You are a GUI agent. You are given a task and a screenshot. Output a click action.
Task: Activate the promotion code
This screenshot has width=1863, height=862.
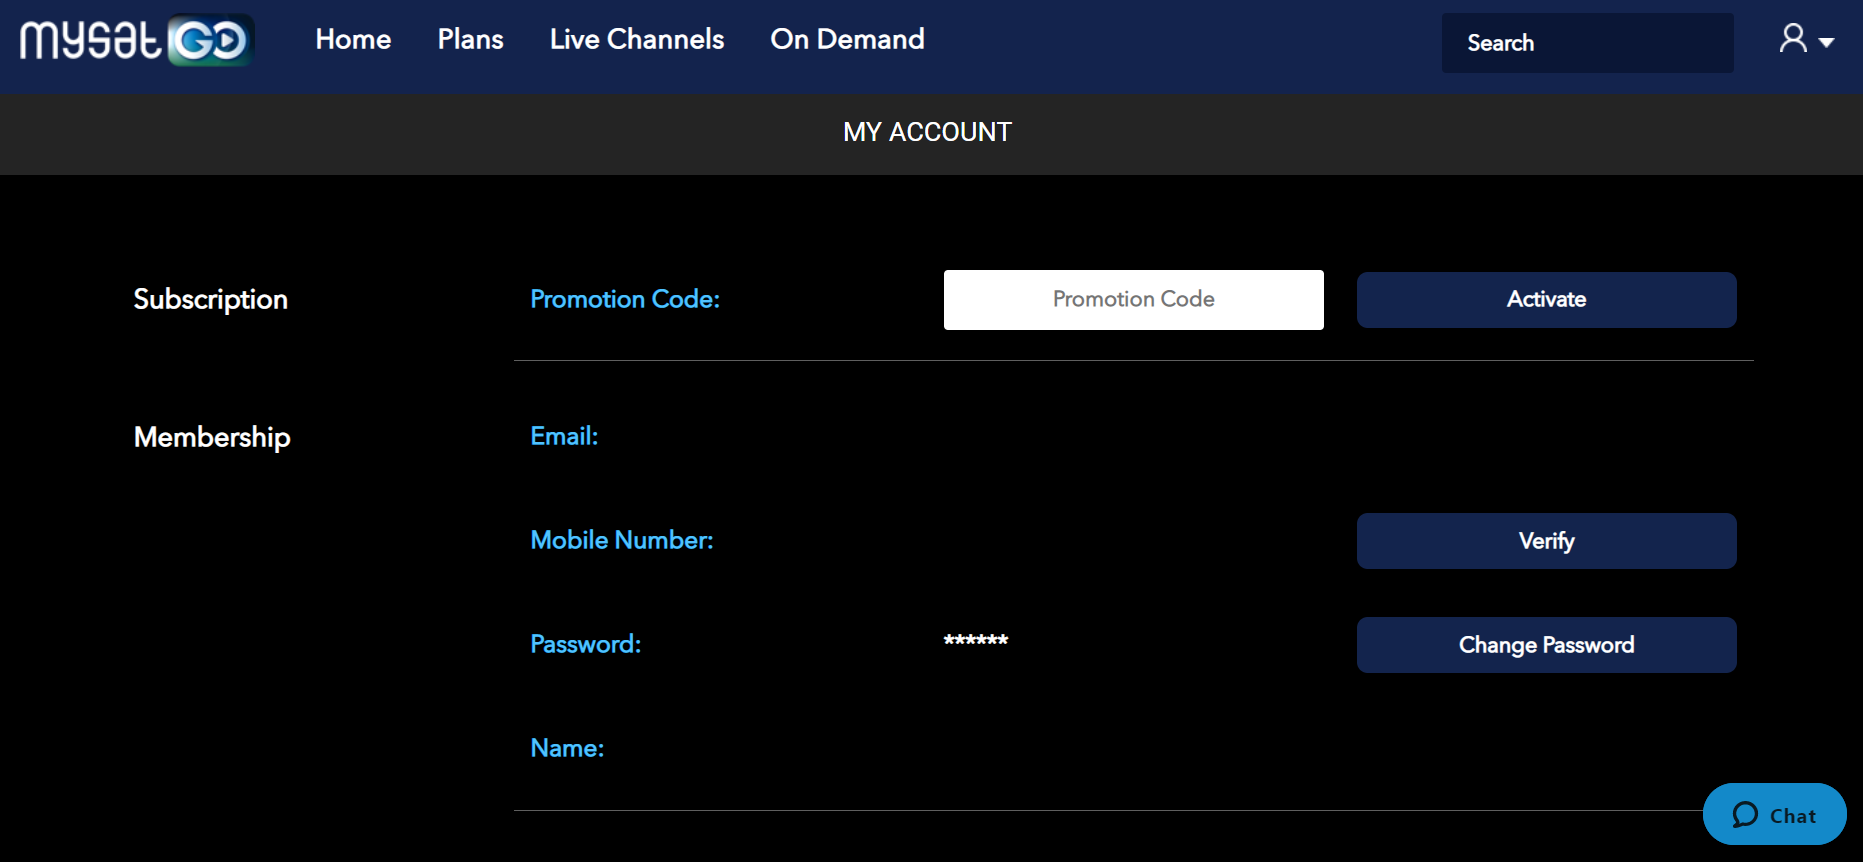point(1546,299)
